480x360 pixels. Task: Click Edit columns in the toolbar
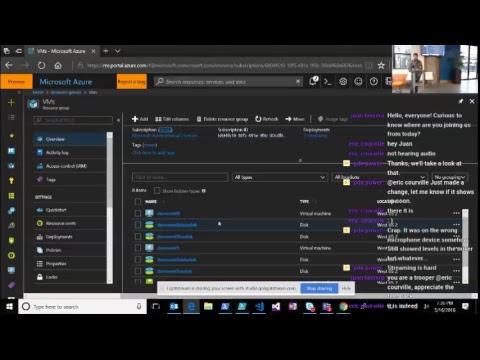point(172,119)
